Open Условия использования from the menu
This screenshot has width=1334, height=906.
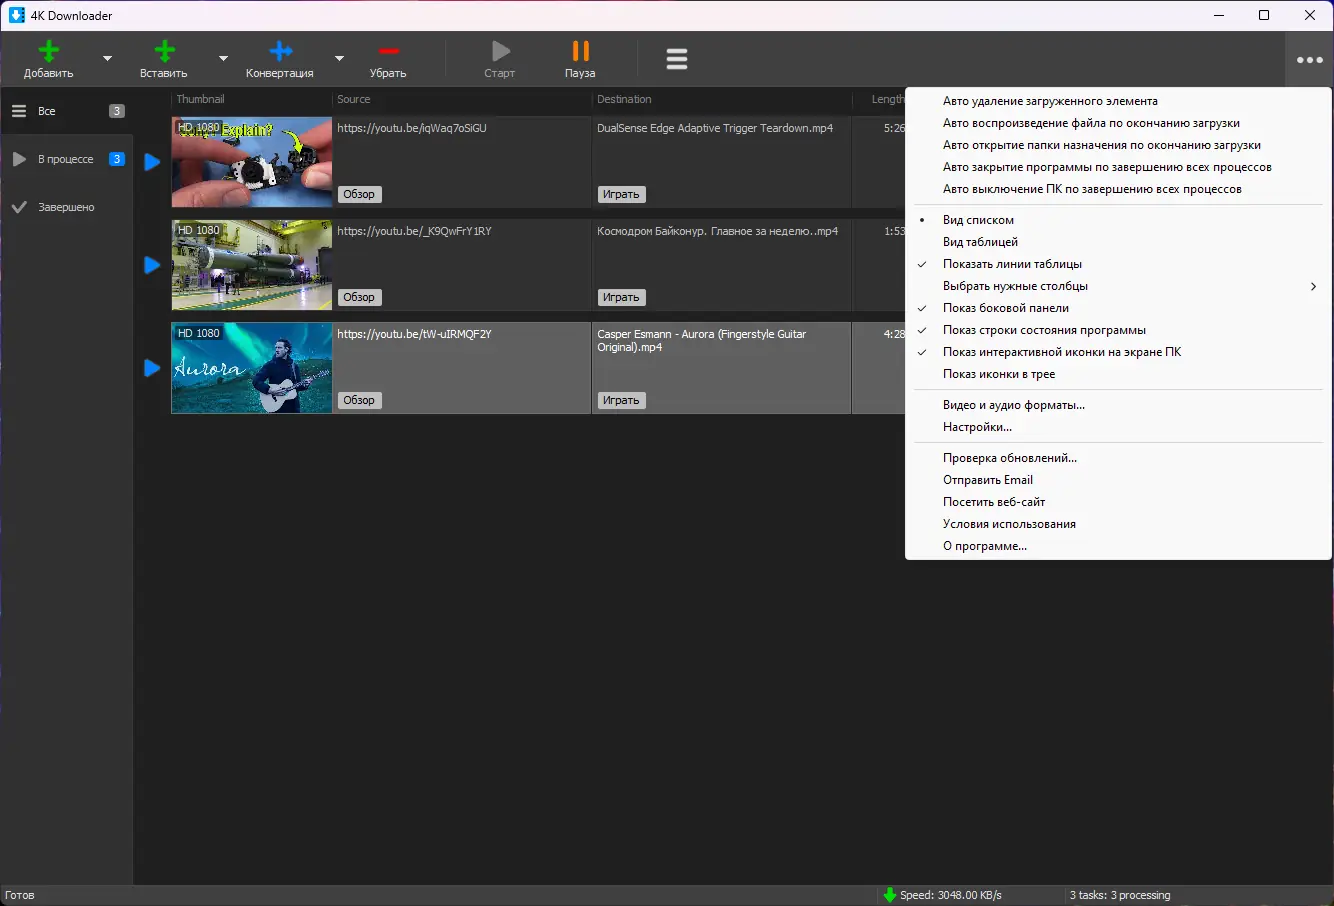click(x=1118, y=524)
